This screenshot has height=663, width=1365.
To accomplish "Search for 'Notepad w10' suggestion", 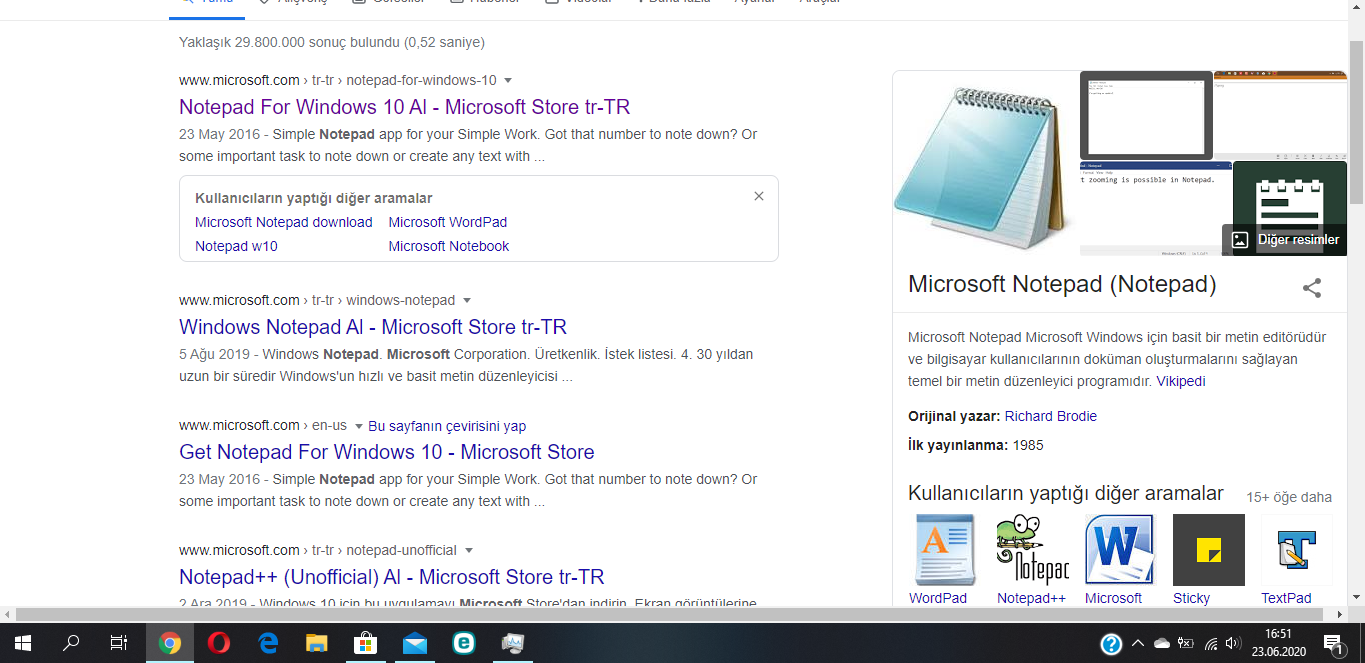I will (236, 246).
